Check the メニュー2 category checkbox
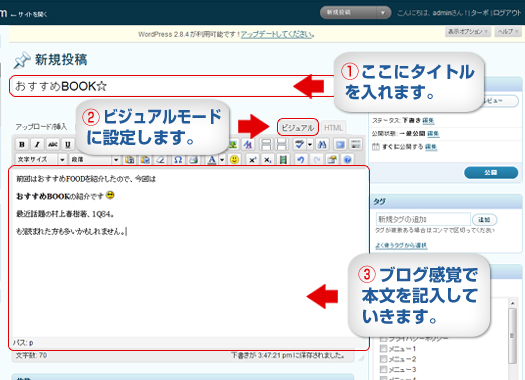Viewport: 525px width, 380px height. 383,359
